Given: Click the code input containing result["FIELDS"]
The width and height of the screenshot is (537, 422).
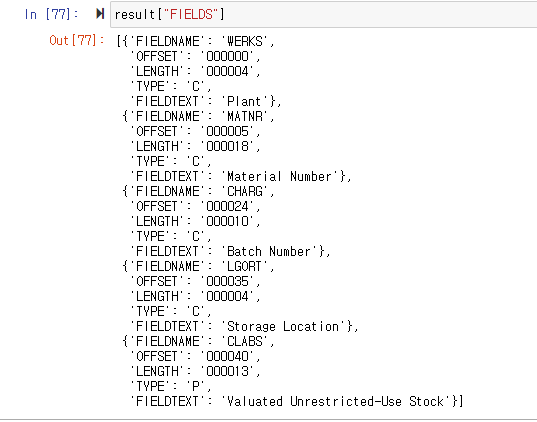Looking at the screenshot, I should point(323,14).
